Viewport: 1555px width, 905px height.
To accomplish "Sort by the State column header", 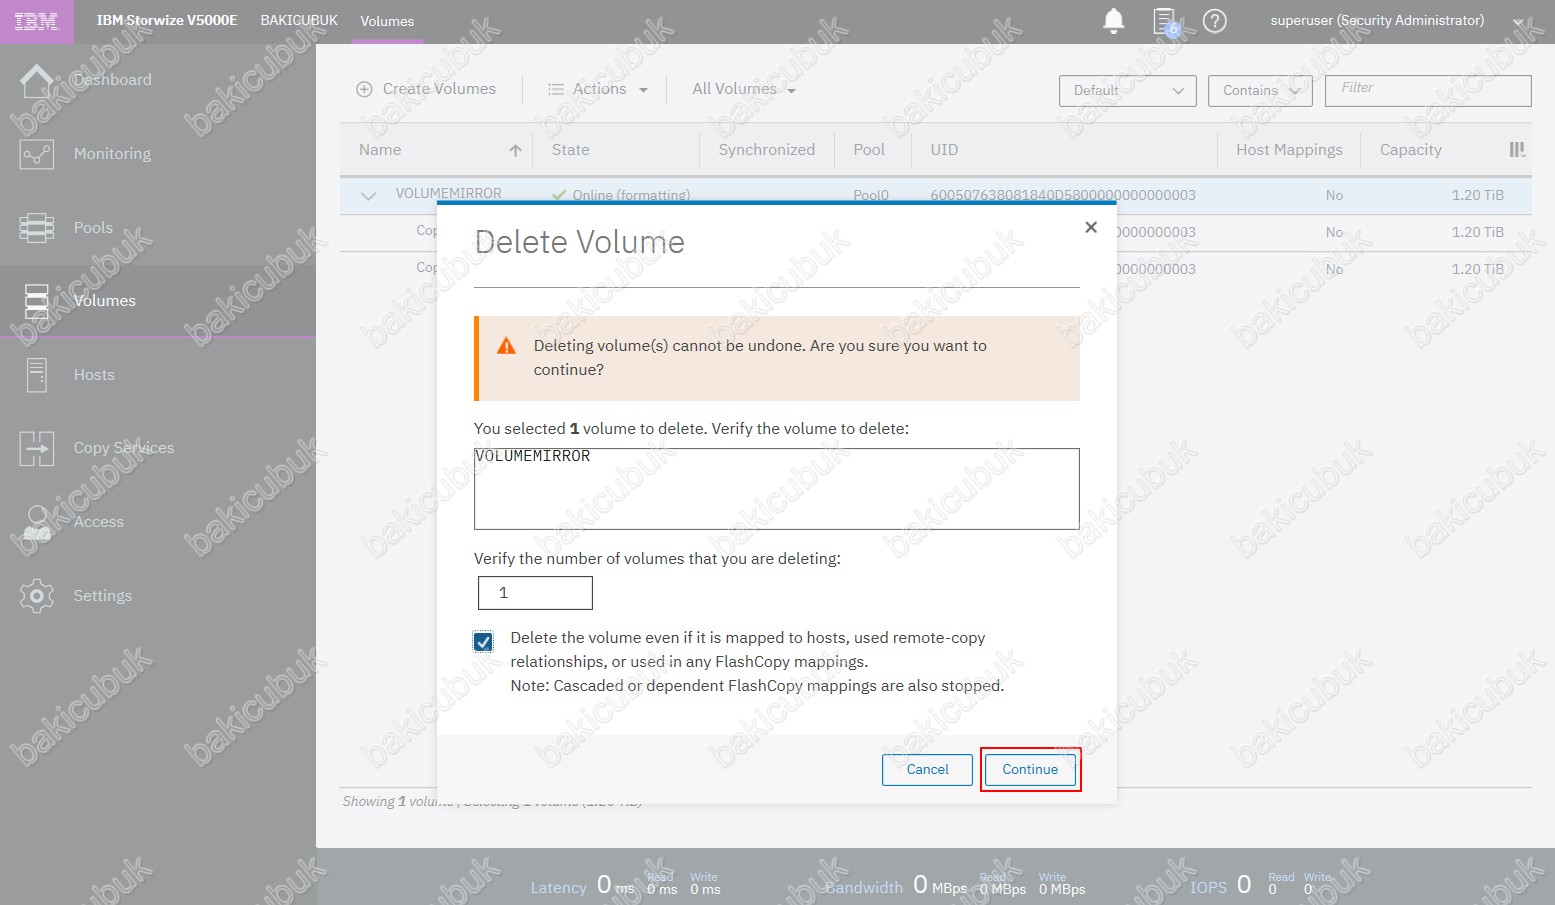I will [570, 150].
